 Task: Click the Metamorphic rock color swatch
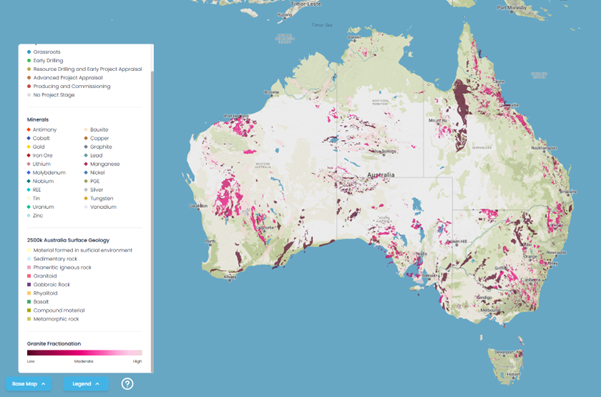[x=29, y=319]
